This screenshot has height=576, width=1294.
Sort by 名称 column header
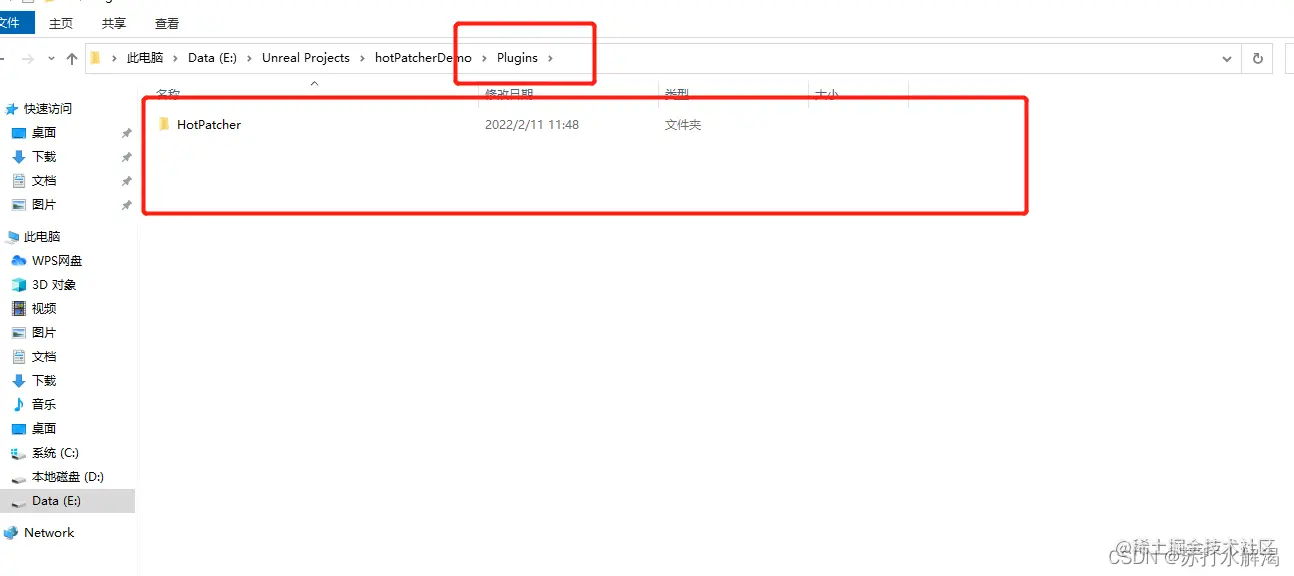click(168, 94)
